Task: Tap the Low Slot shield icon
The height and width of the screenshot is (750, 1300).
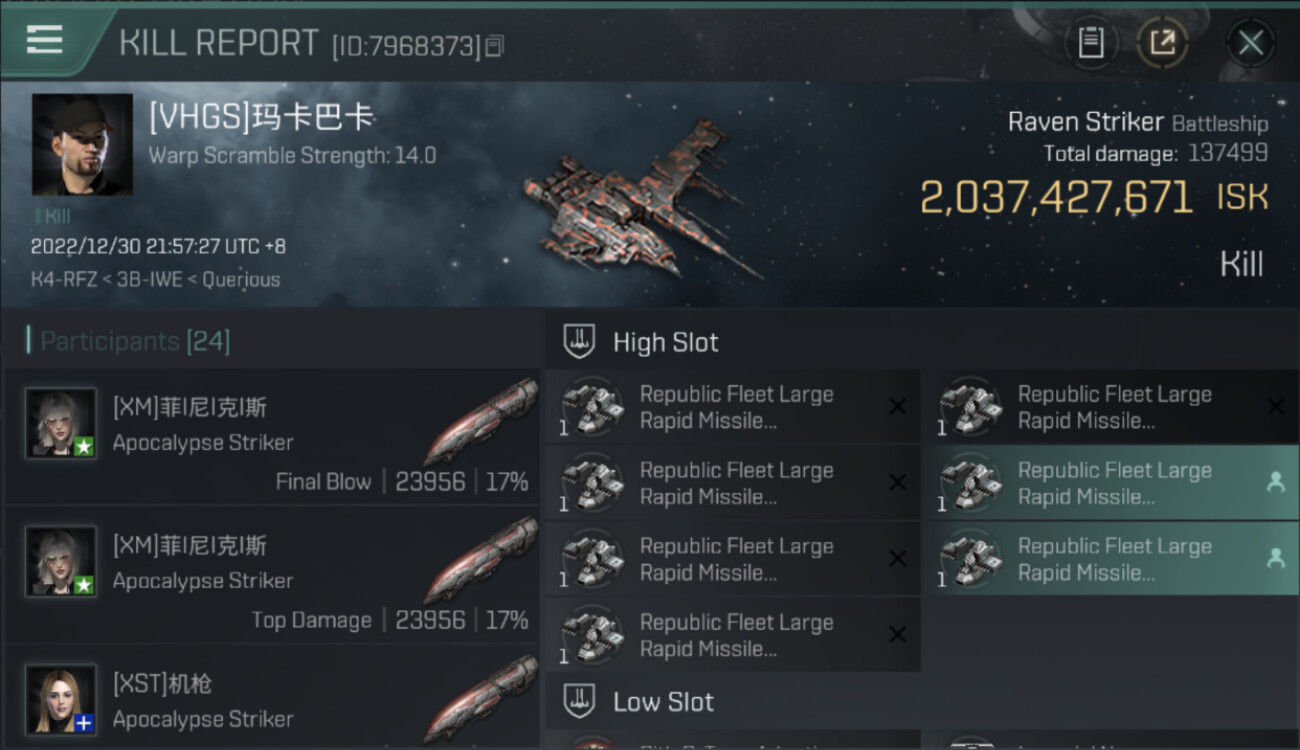Action: pyautogui.click(x=580, y=702)
